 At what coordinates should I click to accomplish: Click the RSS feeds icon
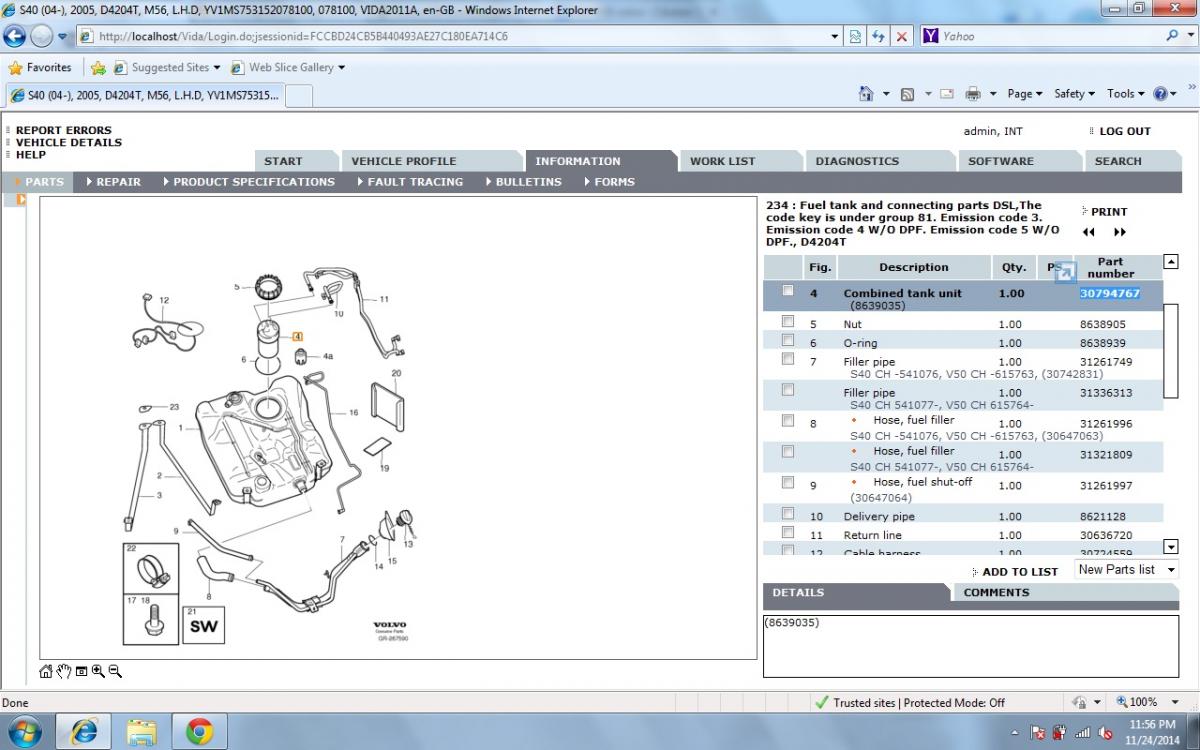(x=907, y=94)
